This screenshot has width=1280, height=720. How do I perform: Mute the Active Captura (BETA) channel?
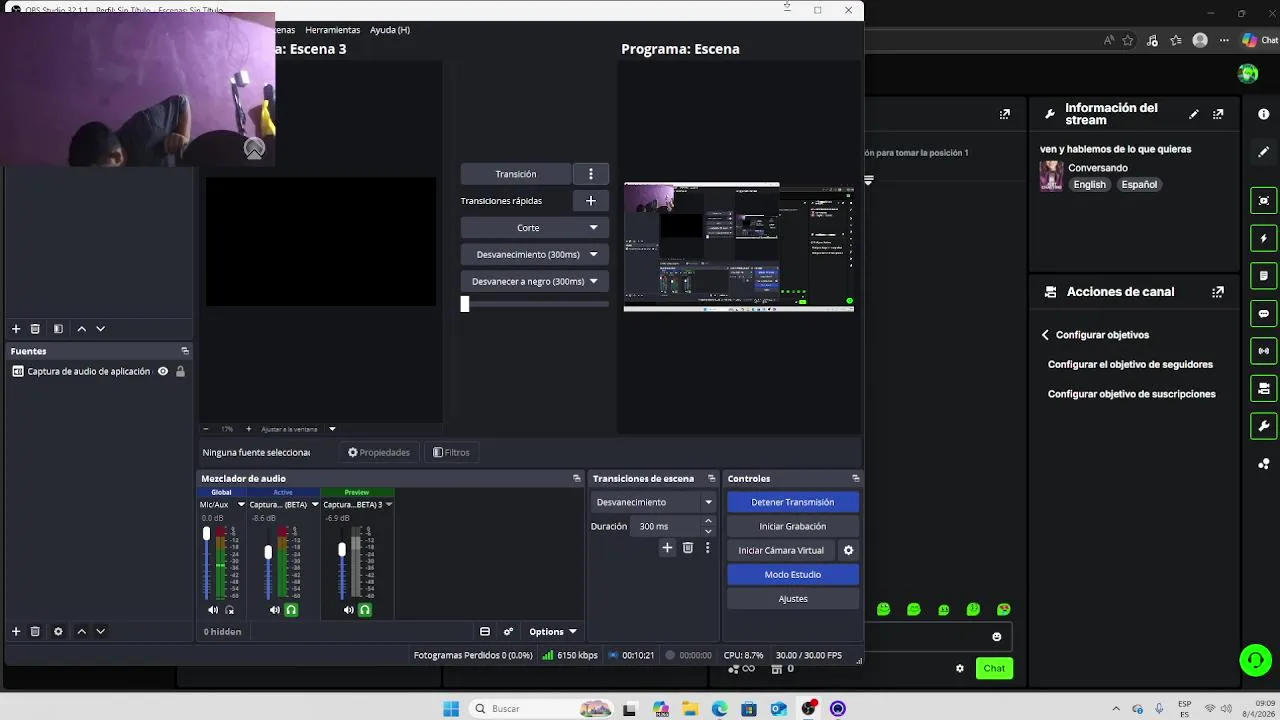[x=275, y=610]
